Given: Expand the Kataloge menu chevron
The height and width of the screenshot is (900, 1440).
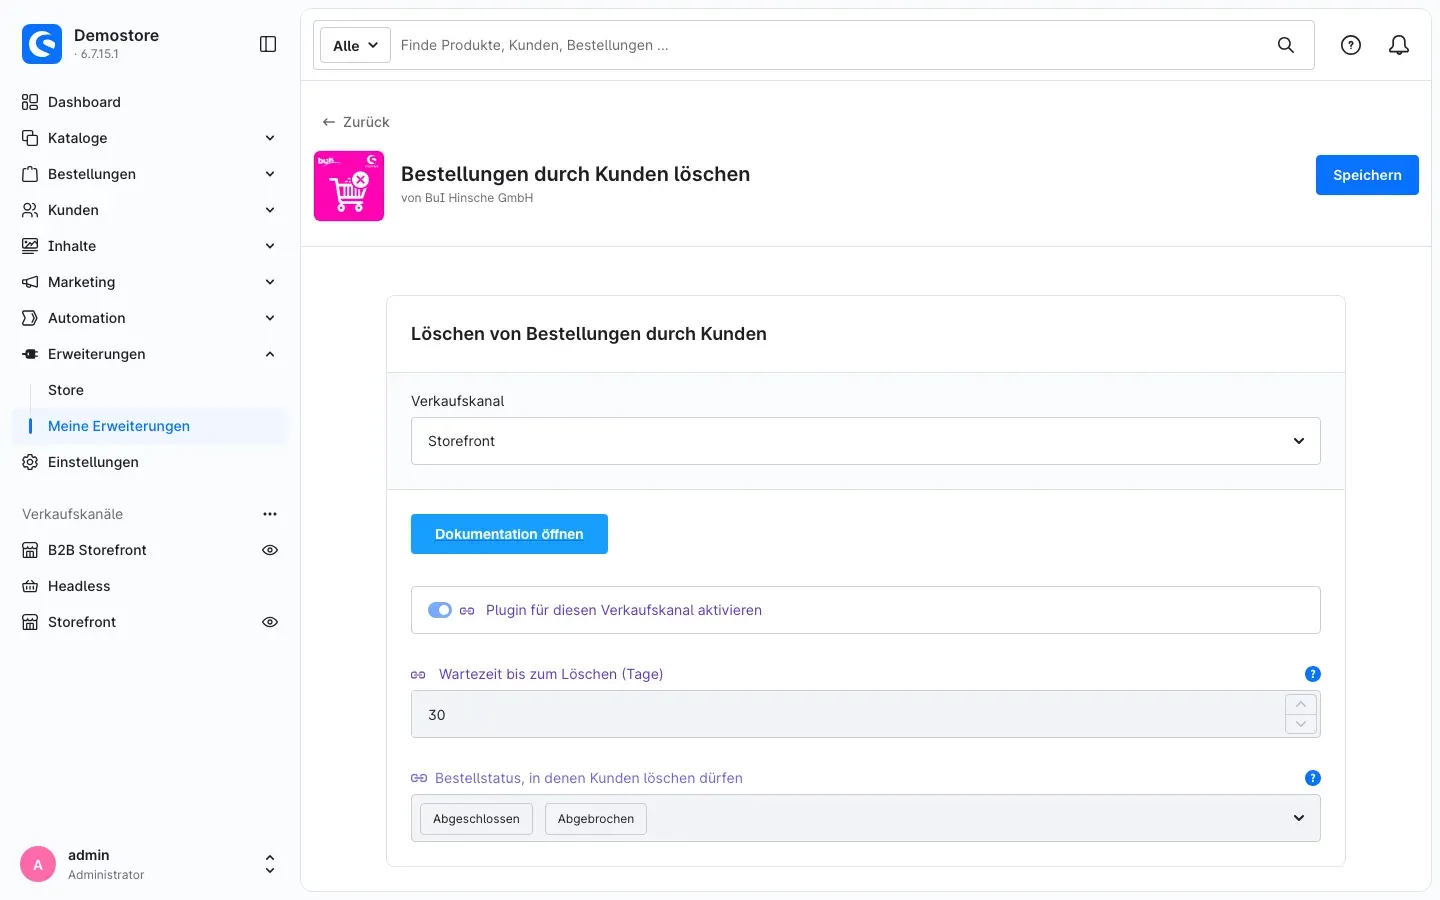Looking at the screenshot, I should click(x=270, y=138).
